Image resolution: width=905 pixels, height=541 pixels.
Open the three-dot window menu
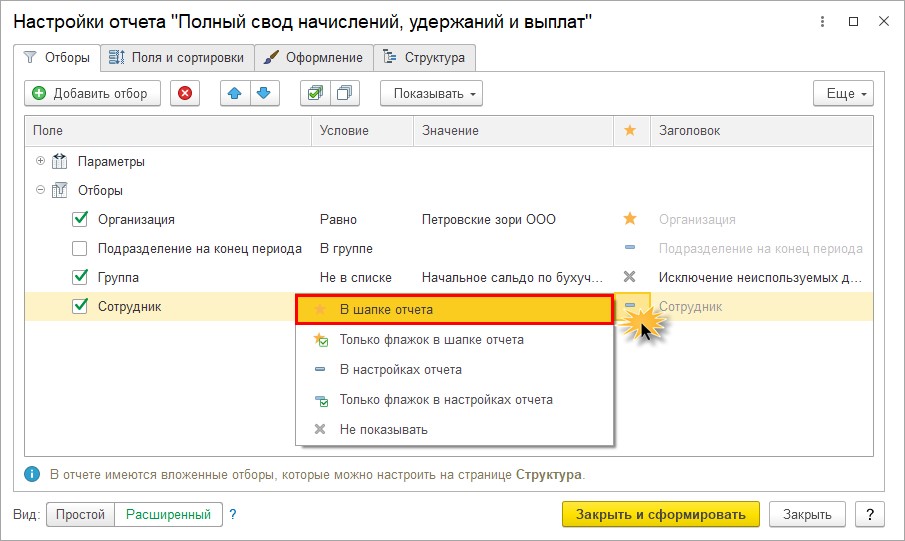pos(822,22)
